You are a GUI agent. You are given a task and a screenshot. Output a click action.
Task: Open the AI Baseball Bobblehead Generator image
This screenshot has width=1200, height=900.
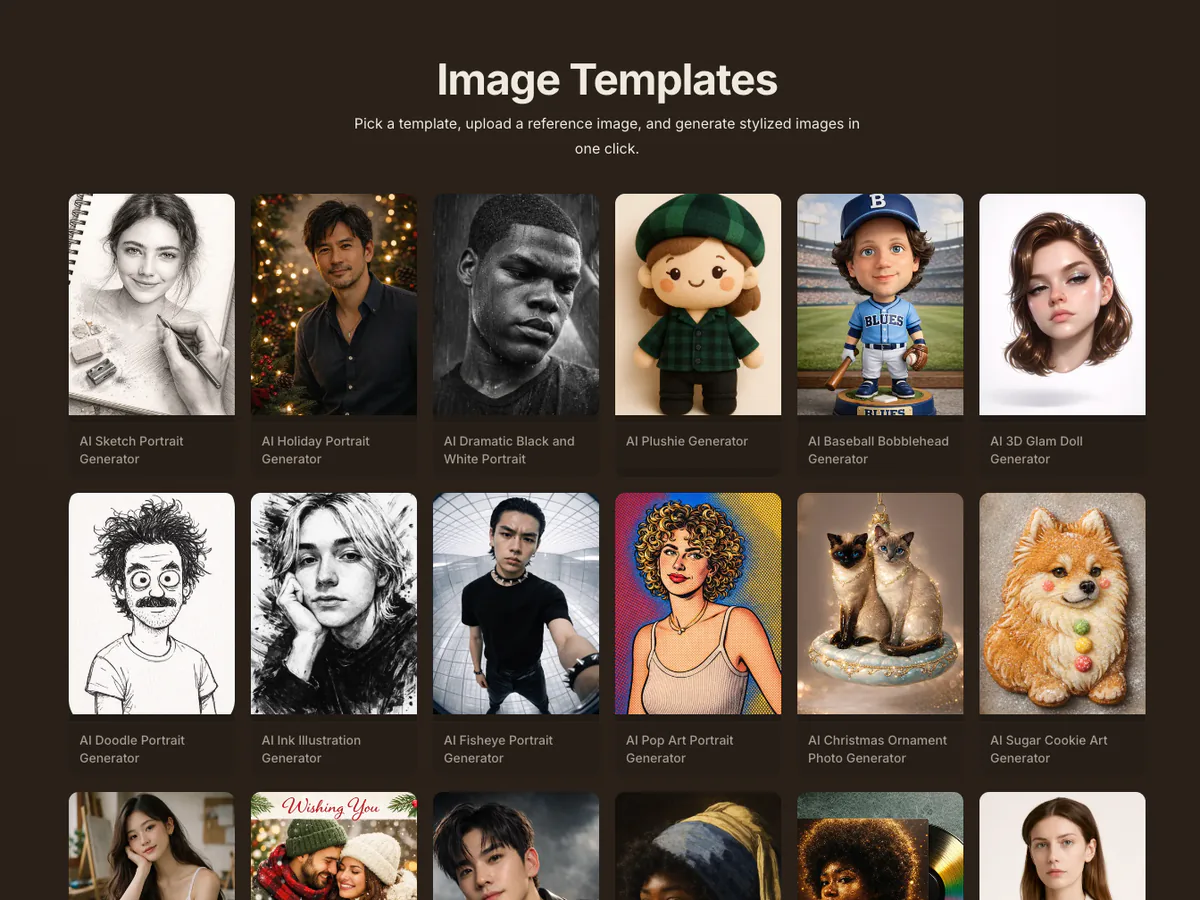pos(880,304)
